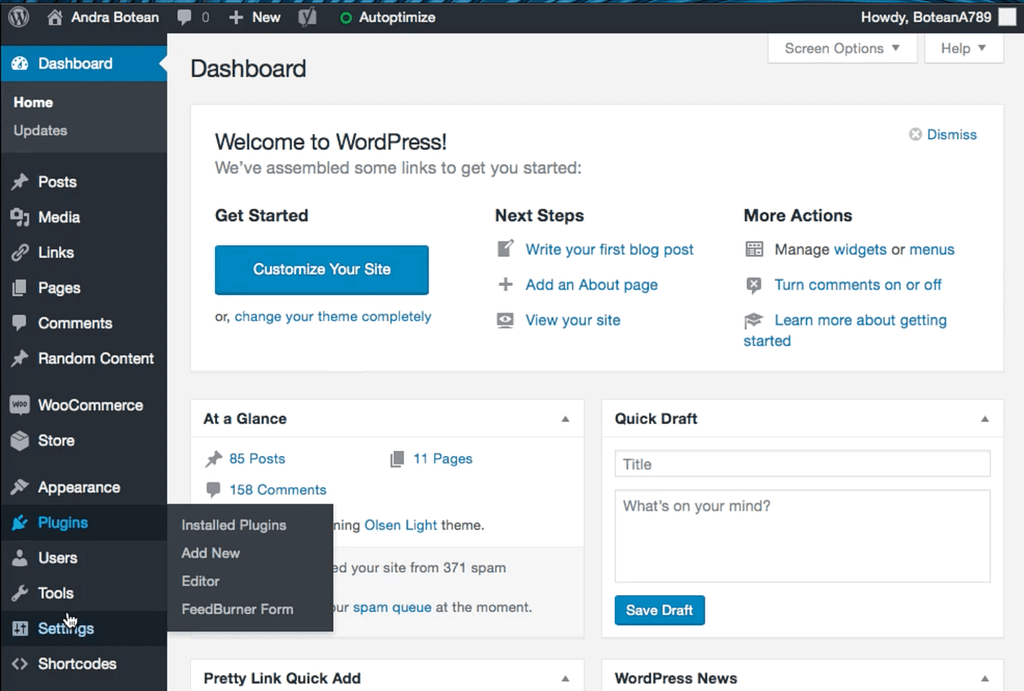Open the comments bubble icon in admin bar
Image resolution: width=1024 pixels, height=691 pixels.
pyautogui.click(x=184, y=18)
